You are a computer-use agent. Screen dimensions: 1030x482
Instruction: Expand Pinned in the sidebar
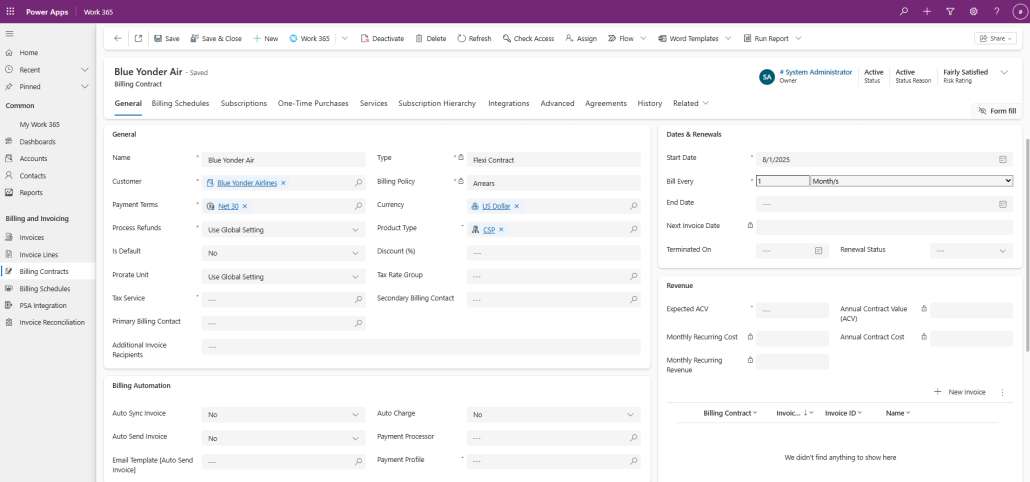click(x=84, y=87)
